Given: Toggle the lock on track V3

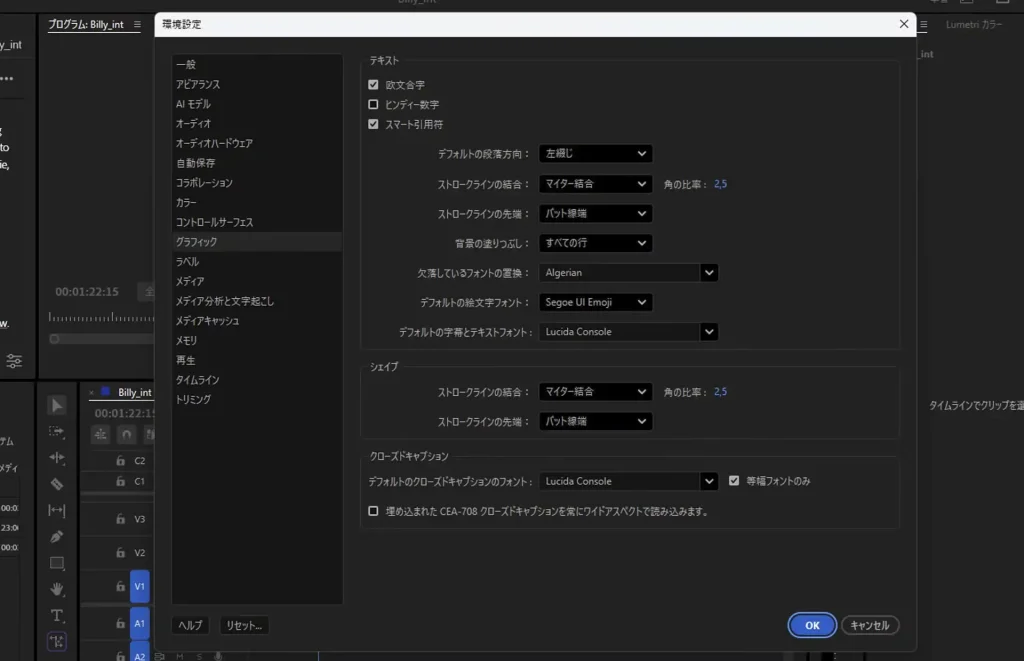Looking at the screenshot, I should (x=120, y=520).
